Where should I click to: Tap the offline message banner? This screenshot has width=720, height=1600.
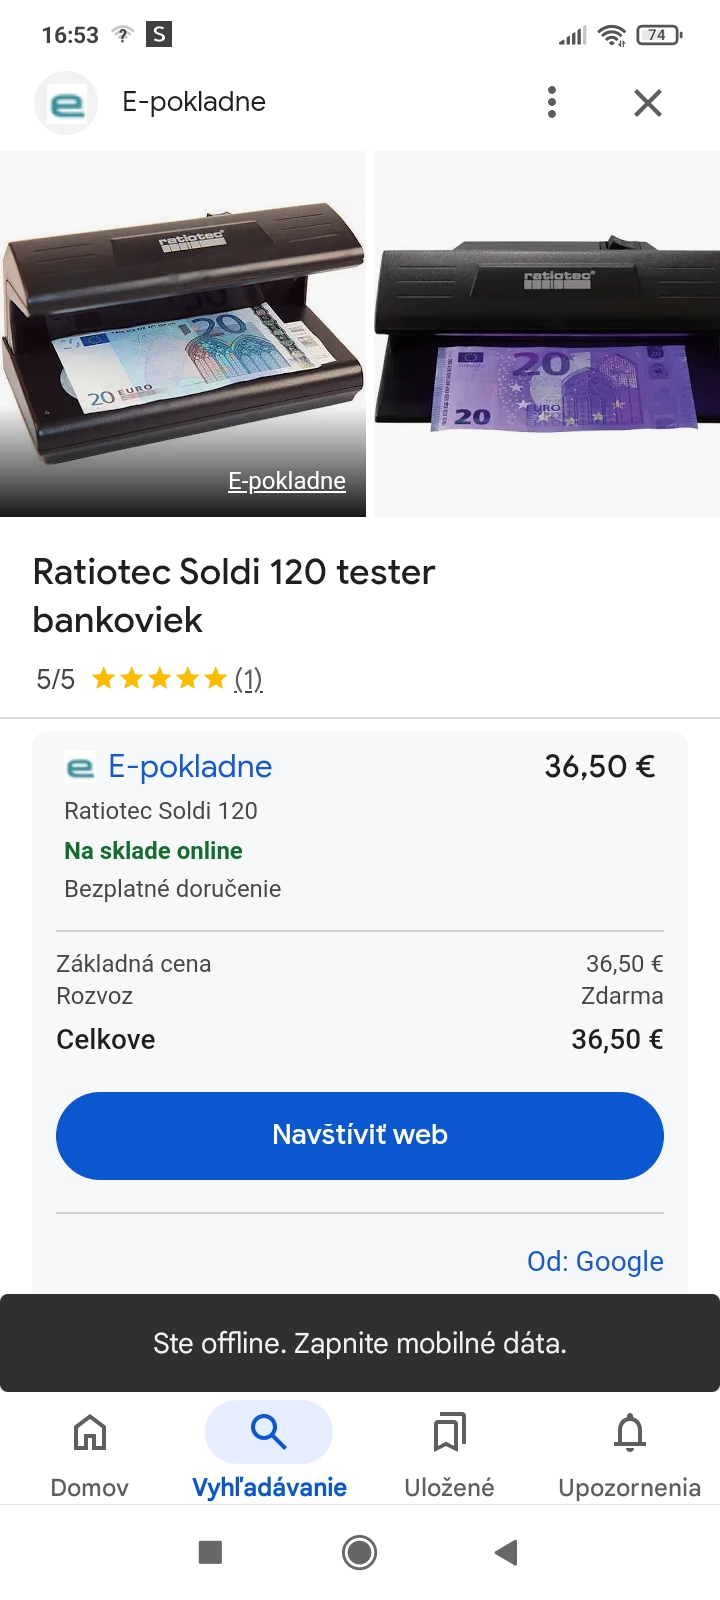point(360,1343)
